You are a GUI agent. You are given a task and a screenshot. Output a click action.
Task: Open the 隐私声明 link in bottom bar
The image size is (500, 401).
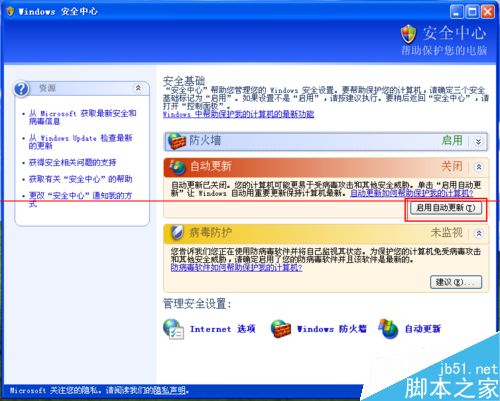[169, 390]
